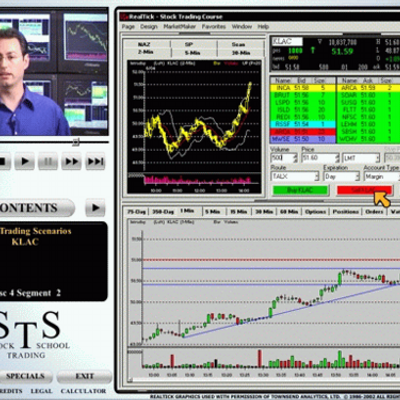The image size is (400, 400).
Task: Open the Design menu
Action: pos(149,26)
